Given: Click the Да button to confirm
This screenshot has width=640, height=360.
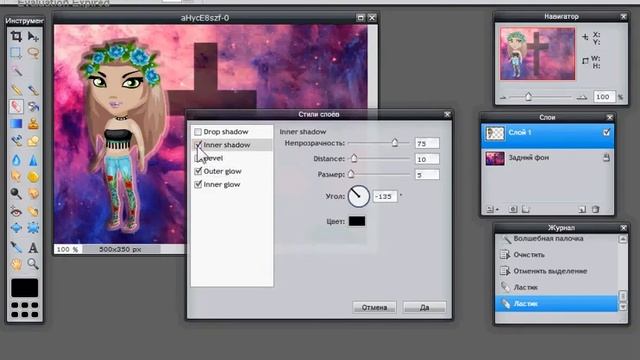Looking at the screenshot, I should [x=424, y=307].
